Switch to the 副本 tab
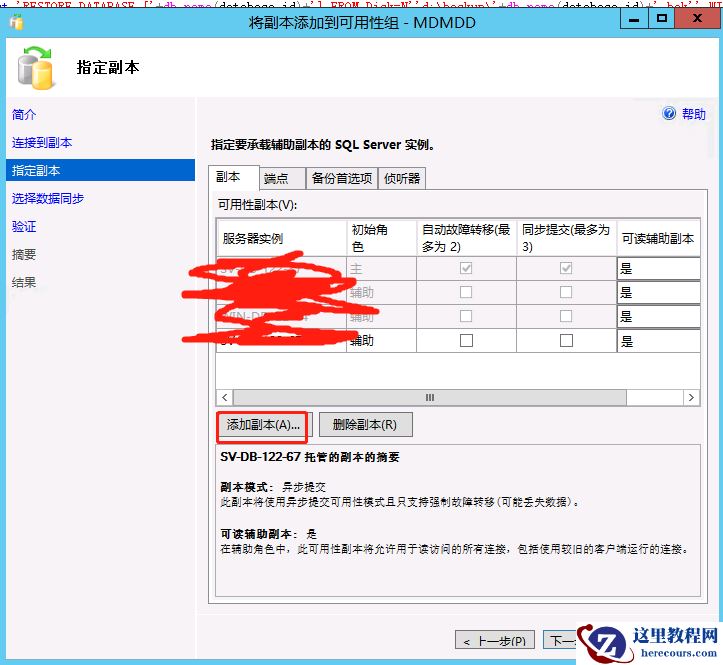 (234, 177)
